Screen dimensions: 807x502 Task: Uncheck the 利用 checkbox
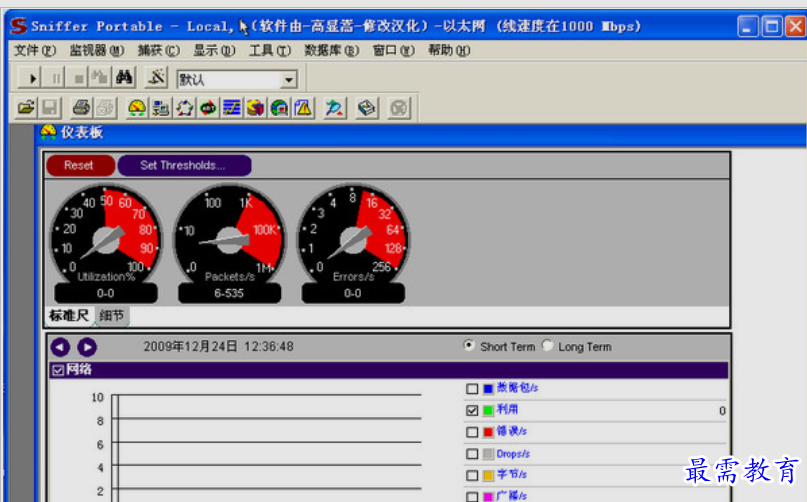[472, 410]
